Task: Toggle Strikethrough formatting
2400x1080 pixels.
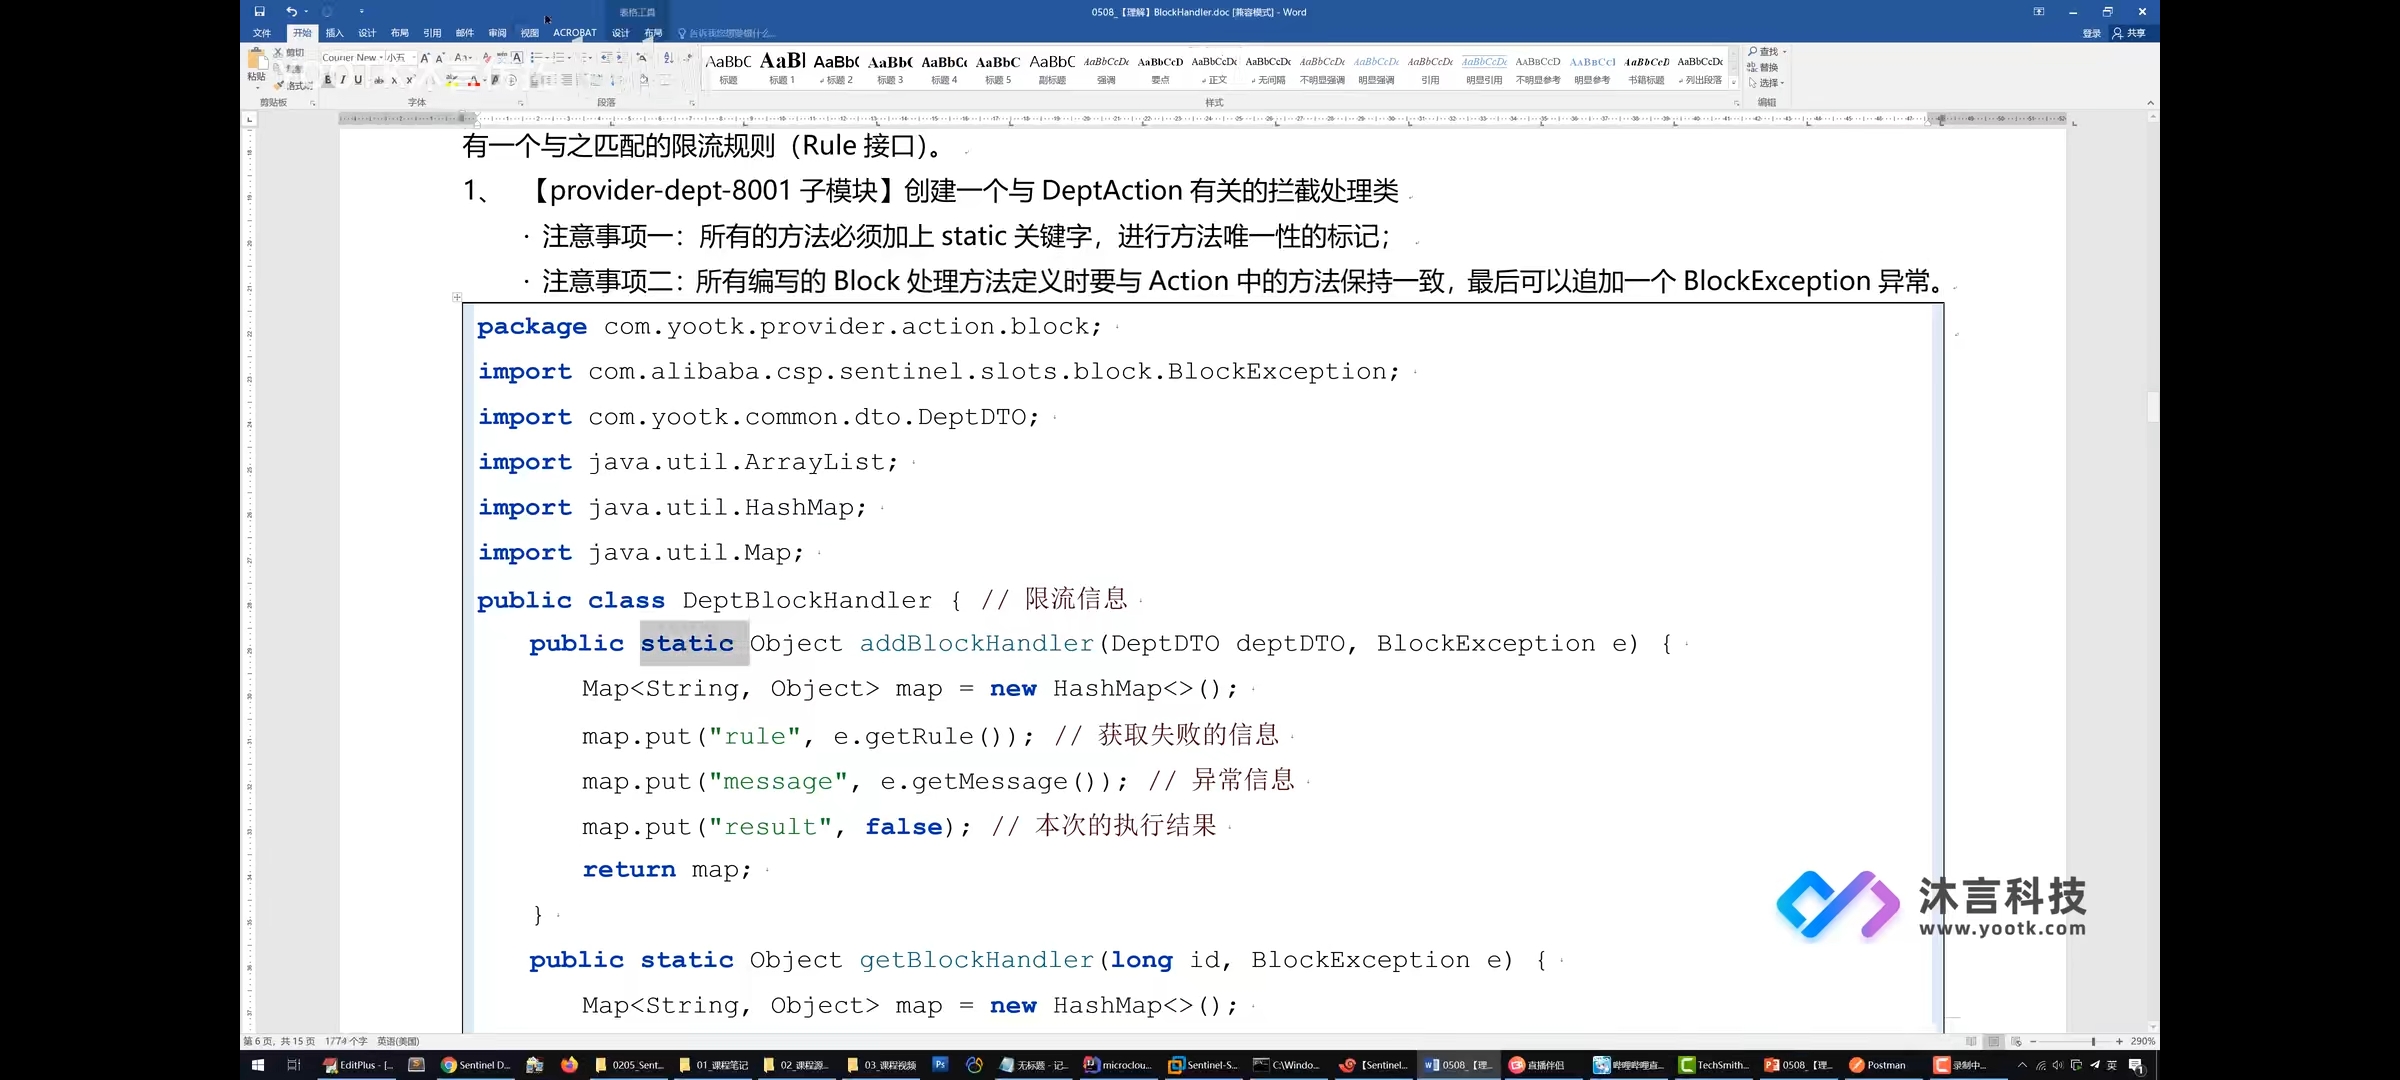Action: click(x=379, y=80)
